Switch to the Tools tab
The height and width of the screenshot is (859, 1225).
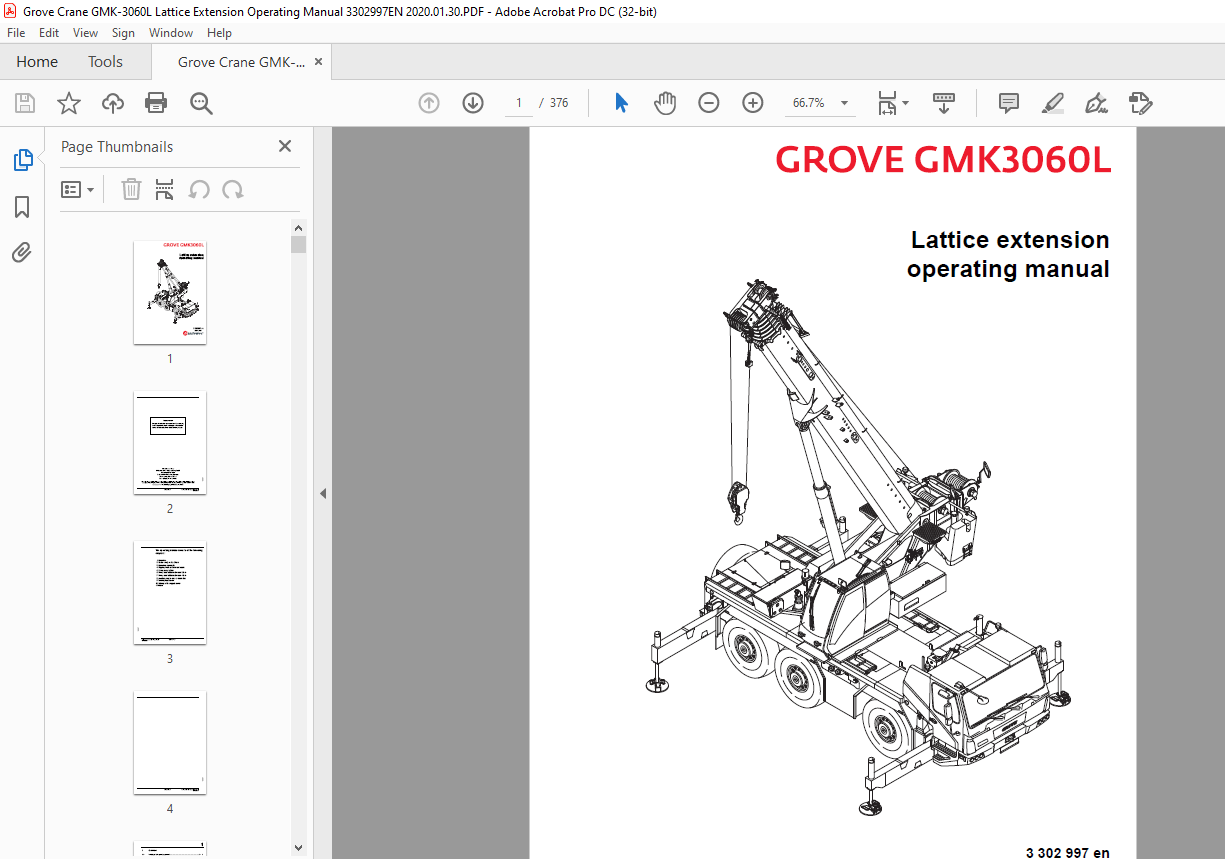(105, 62)
